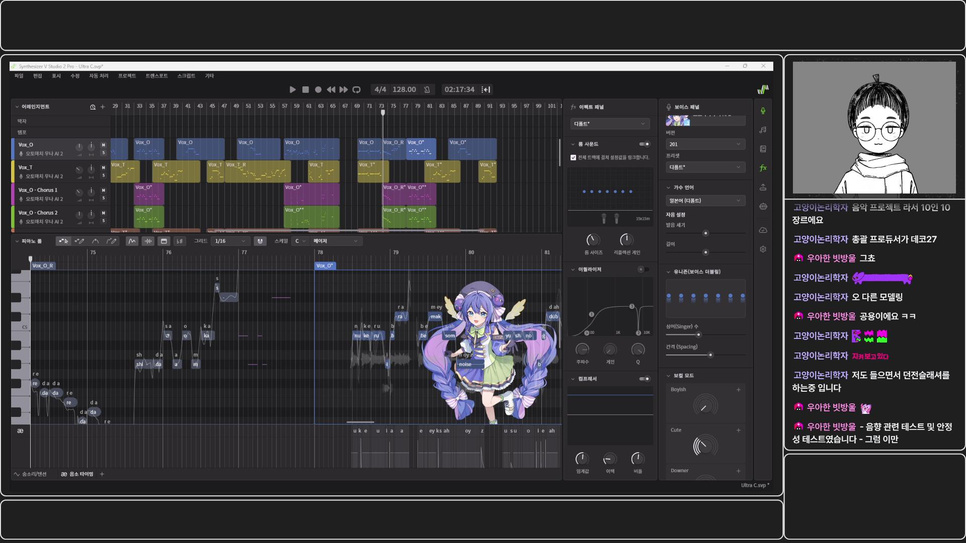Click the metronome icon next to tempo
This screenshot has width=966, height=543.
(427, 90)
